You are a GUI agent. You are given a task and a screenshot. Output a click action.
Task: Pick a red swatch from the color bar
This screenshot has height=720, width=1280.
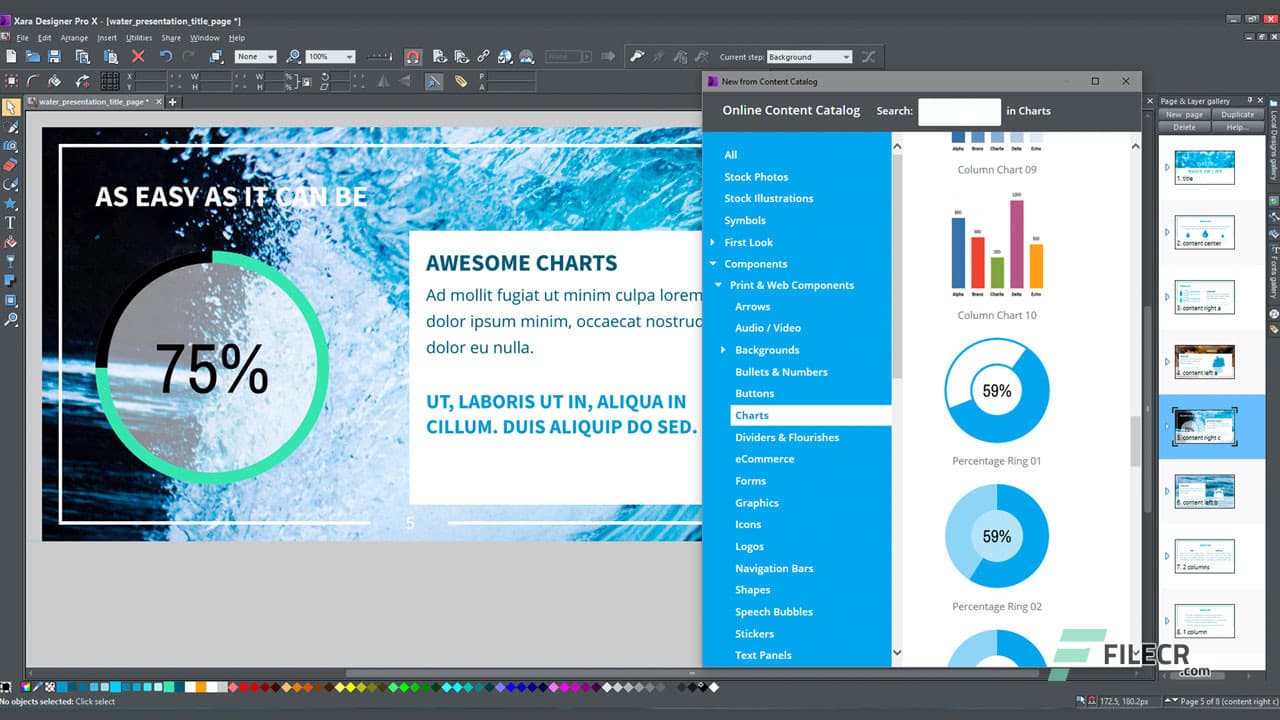point(244,687)
